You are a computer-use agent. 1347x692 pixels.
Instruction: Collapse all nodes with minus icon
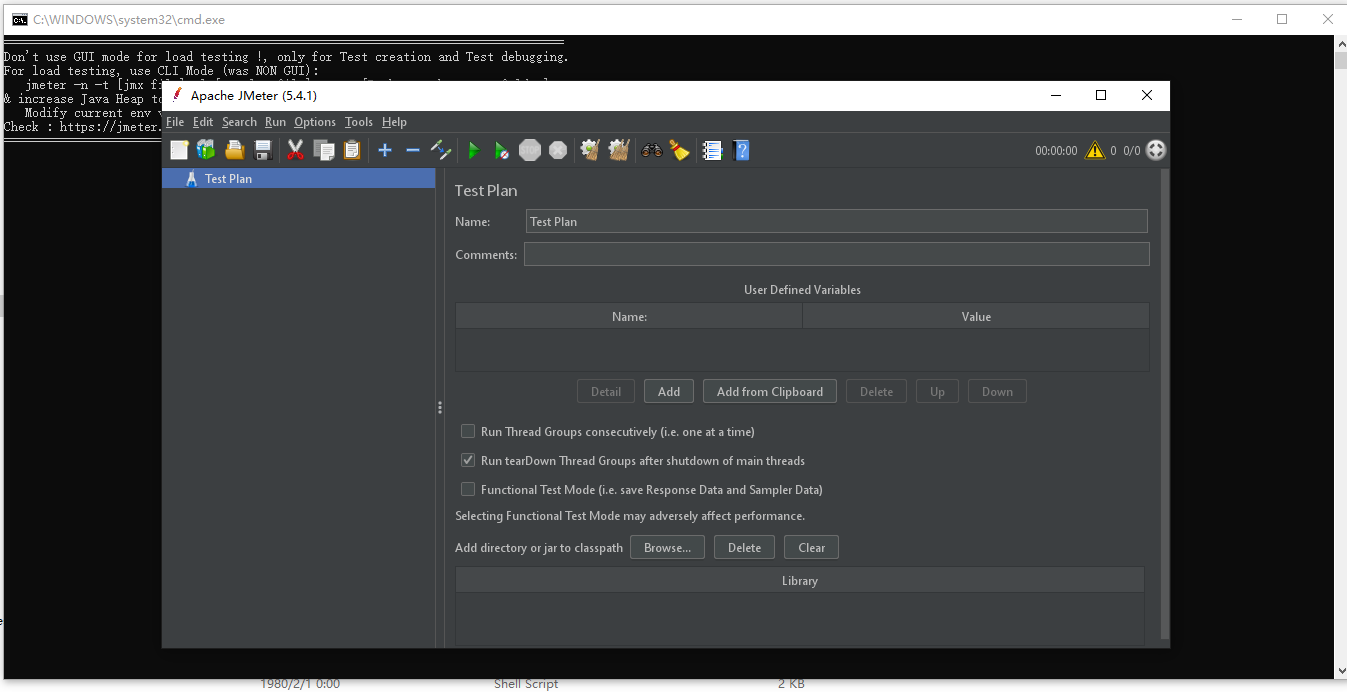413,150
